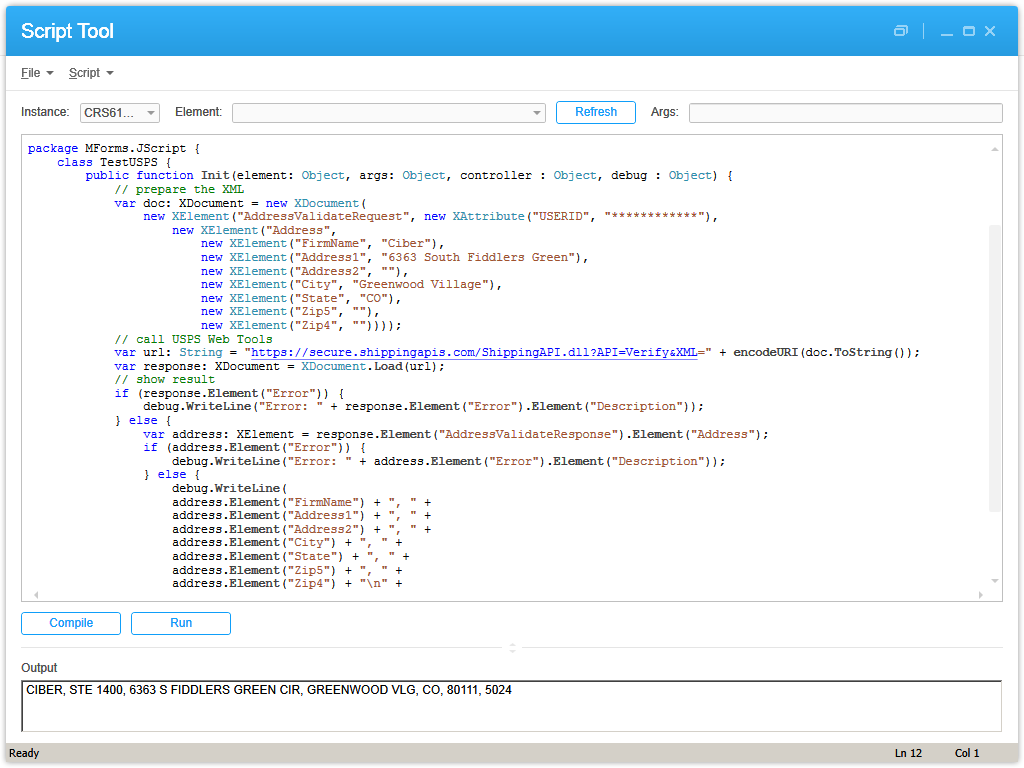This screenshot has height=768, width=1024.
Task: Click inside the Output text box
Action: pos(511,706)
